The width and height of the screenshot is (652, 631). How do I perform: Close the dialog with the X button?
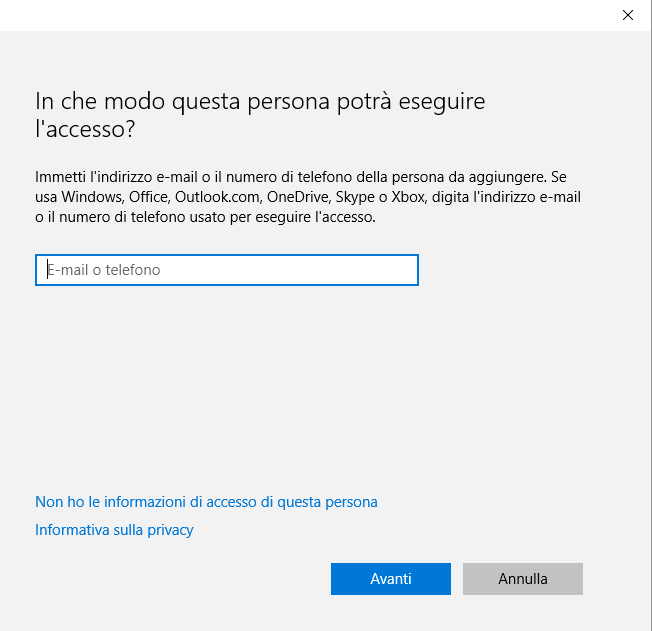point(627,15)
